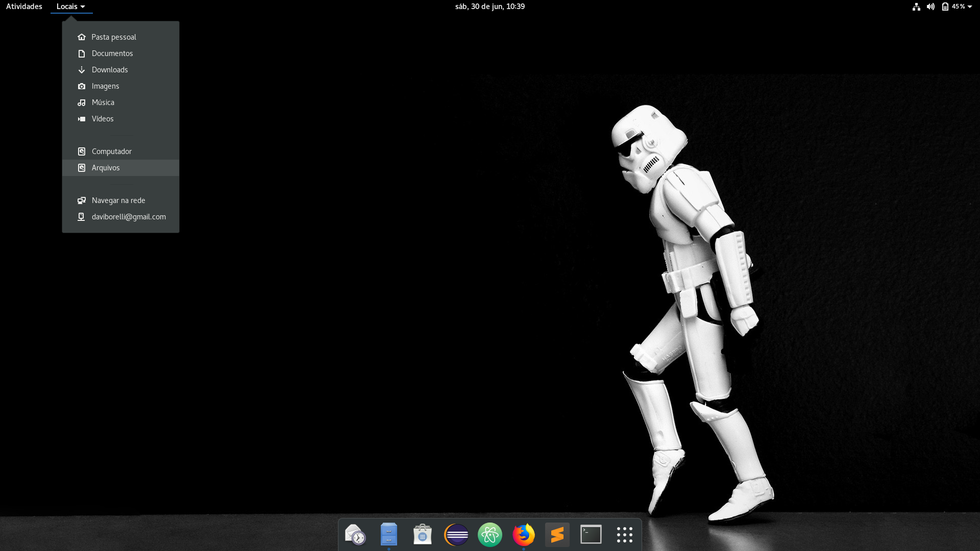
Task: Choose Navegar na rede entry
Action: 121,200
